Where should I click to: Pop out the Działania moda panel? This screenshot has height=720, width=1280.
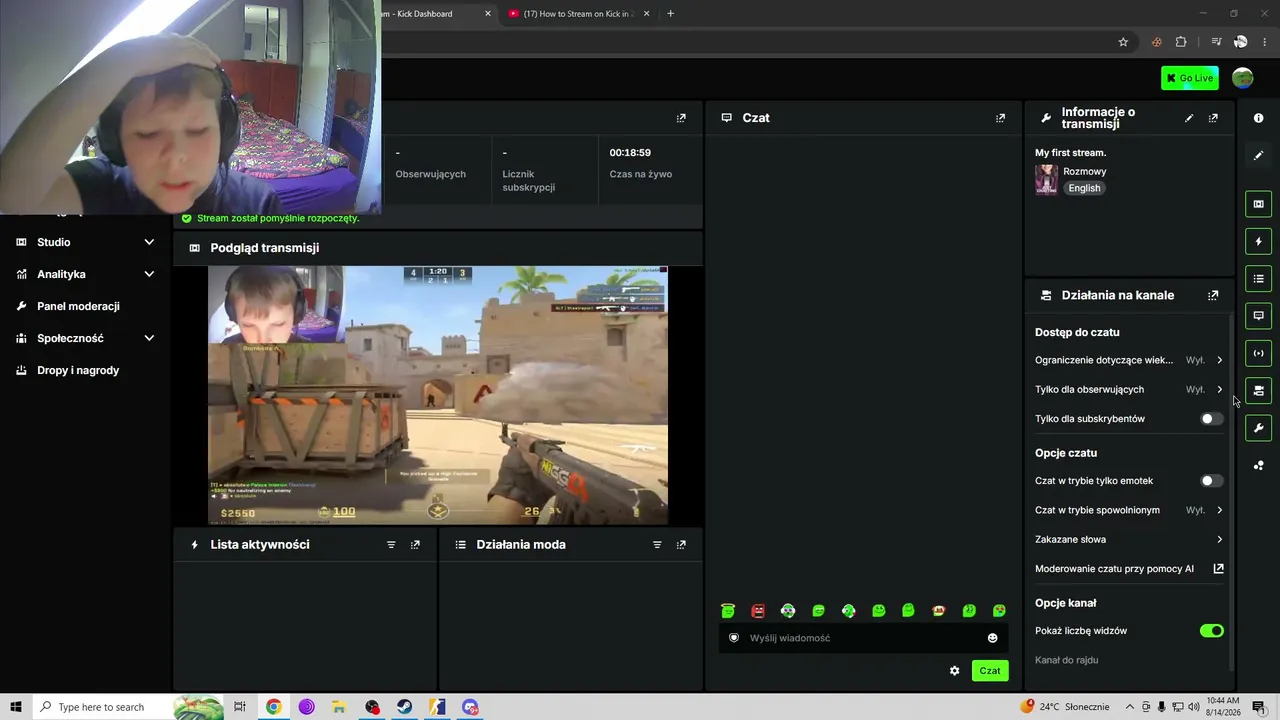pos(681,545)
